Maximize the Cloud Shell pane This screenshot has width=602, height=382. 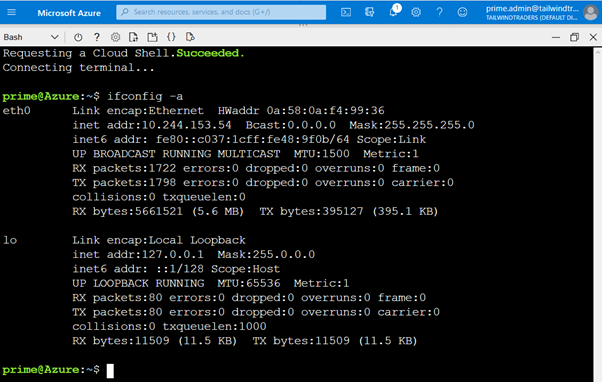click(574, 37)
